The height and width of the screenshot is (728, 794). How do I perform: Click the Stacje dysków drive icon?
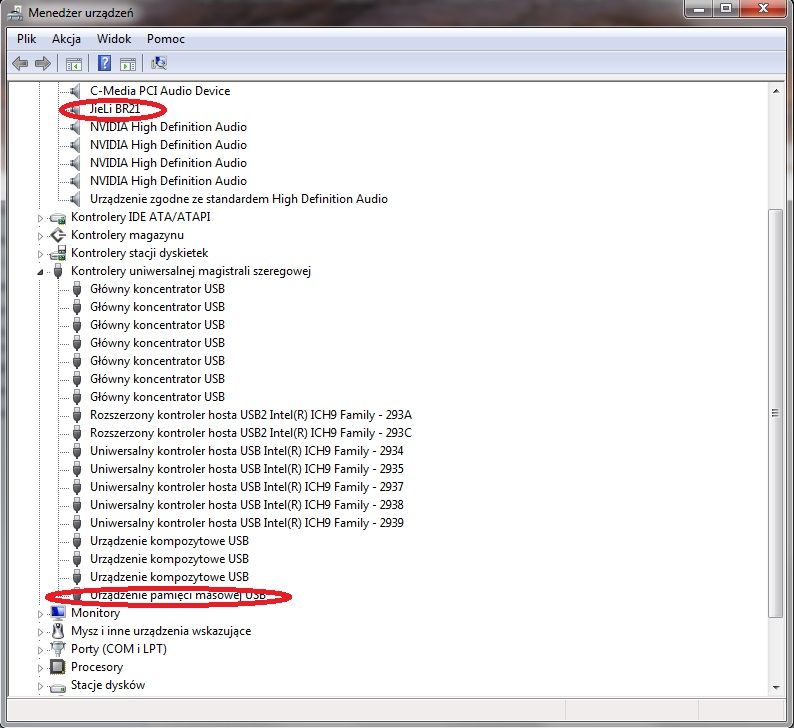click(58, 686)
